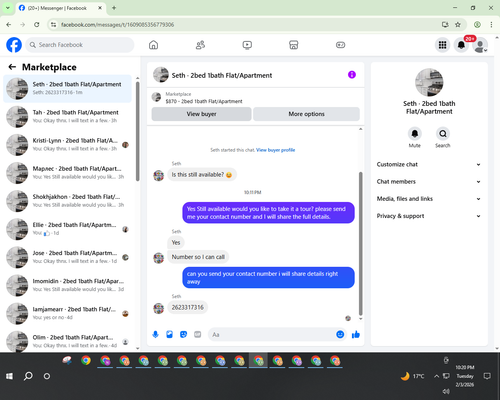This screenshot has width=500, height=400.
Task: Open Kristi-Lynn's conversation
Action: pyautogui.click(x=68, y=145)
